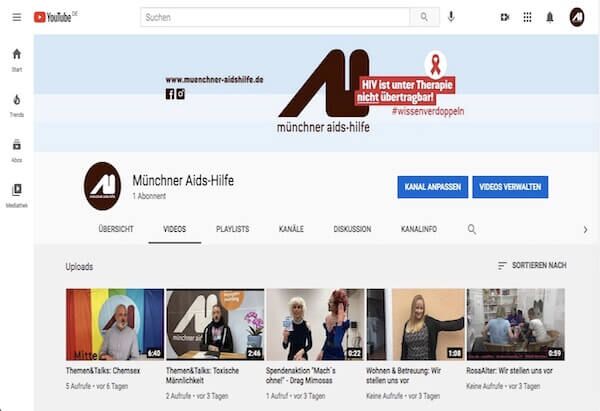
Task: Open the account avatar menu
Action: coord(577,17)
